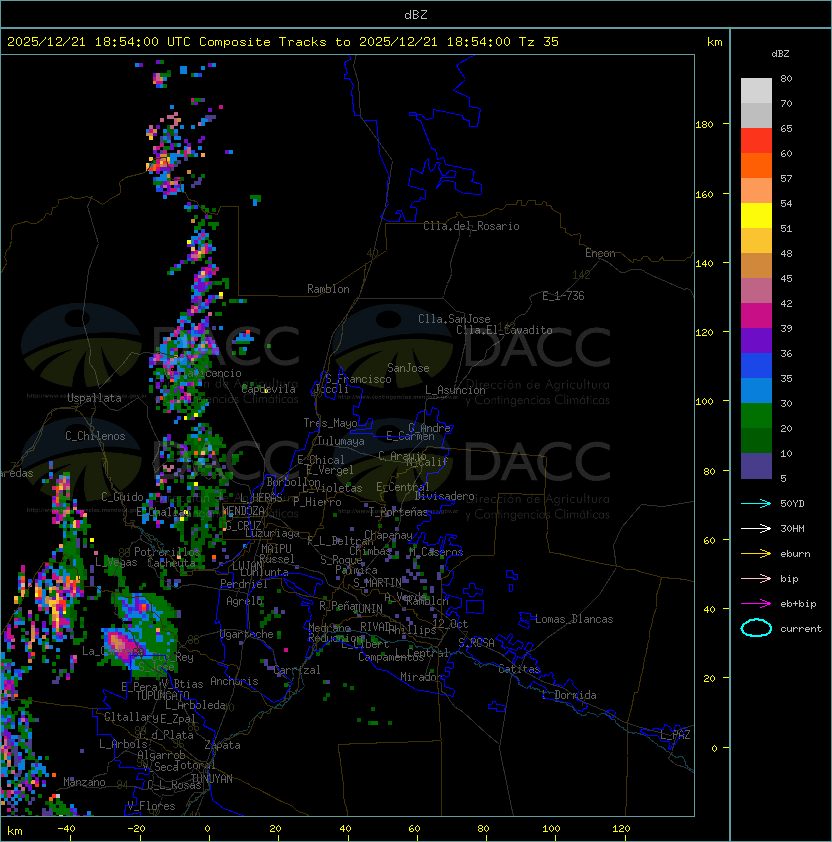Viewport: 832px width, 842px height.
Task: Click the E_1-736 label
Action: [x=563, y=296]
